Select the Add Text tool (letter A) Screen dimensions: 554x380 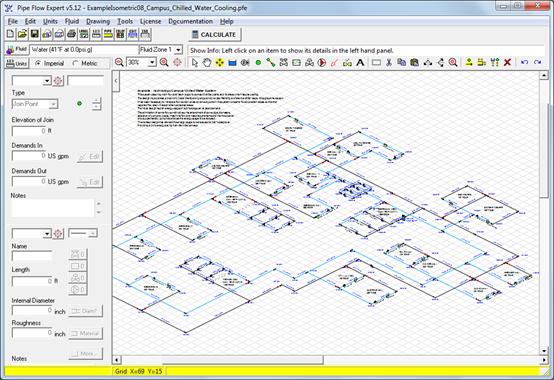[x=360, y=63]
